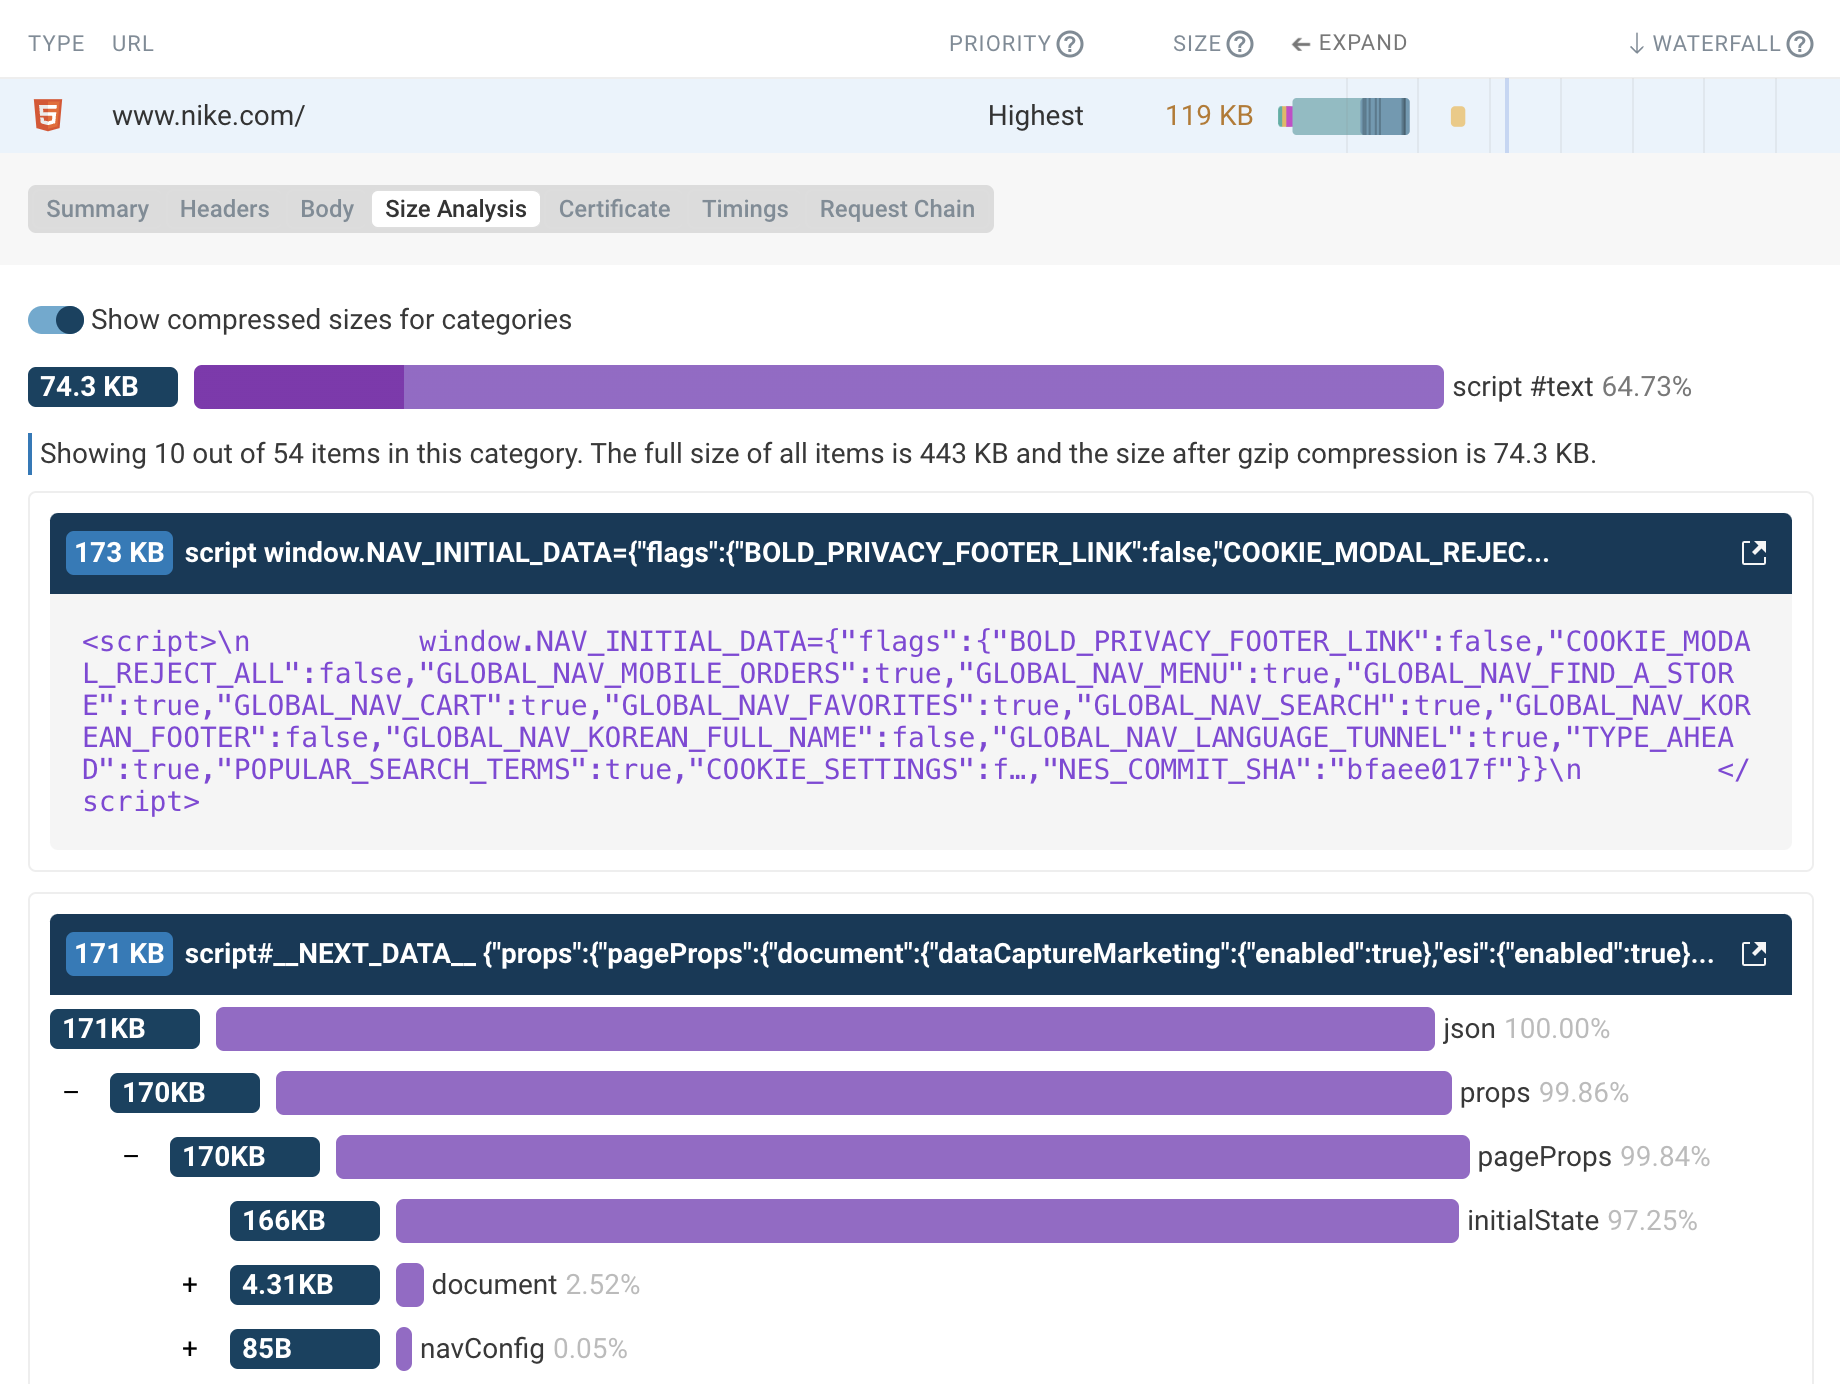Open __NEXT_DATA__ script in external view icon
1840x1384 pixels.
1754,954
